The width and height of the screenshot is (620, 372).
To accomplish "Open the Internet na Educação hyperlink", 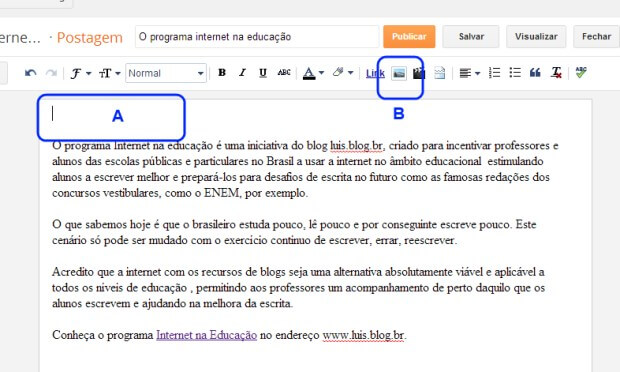I will tap(206, 335).
